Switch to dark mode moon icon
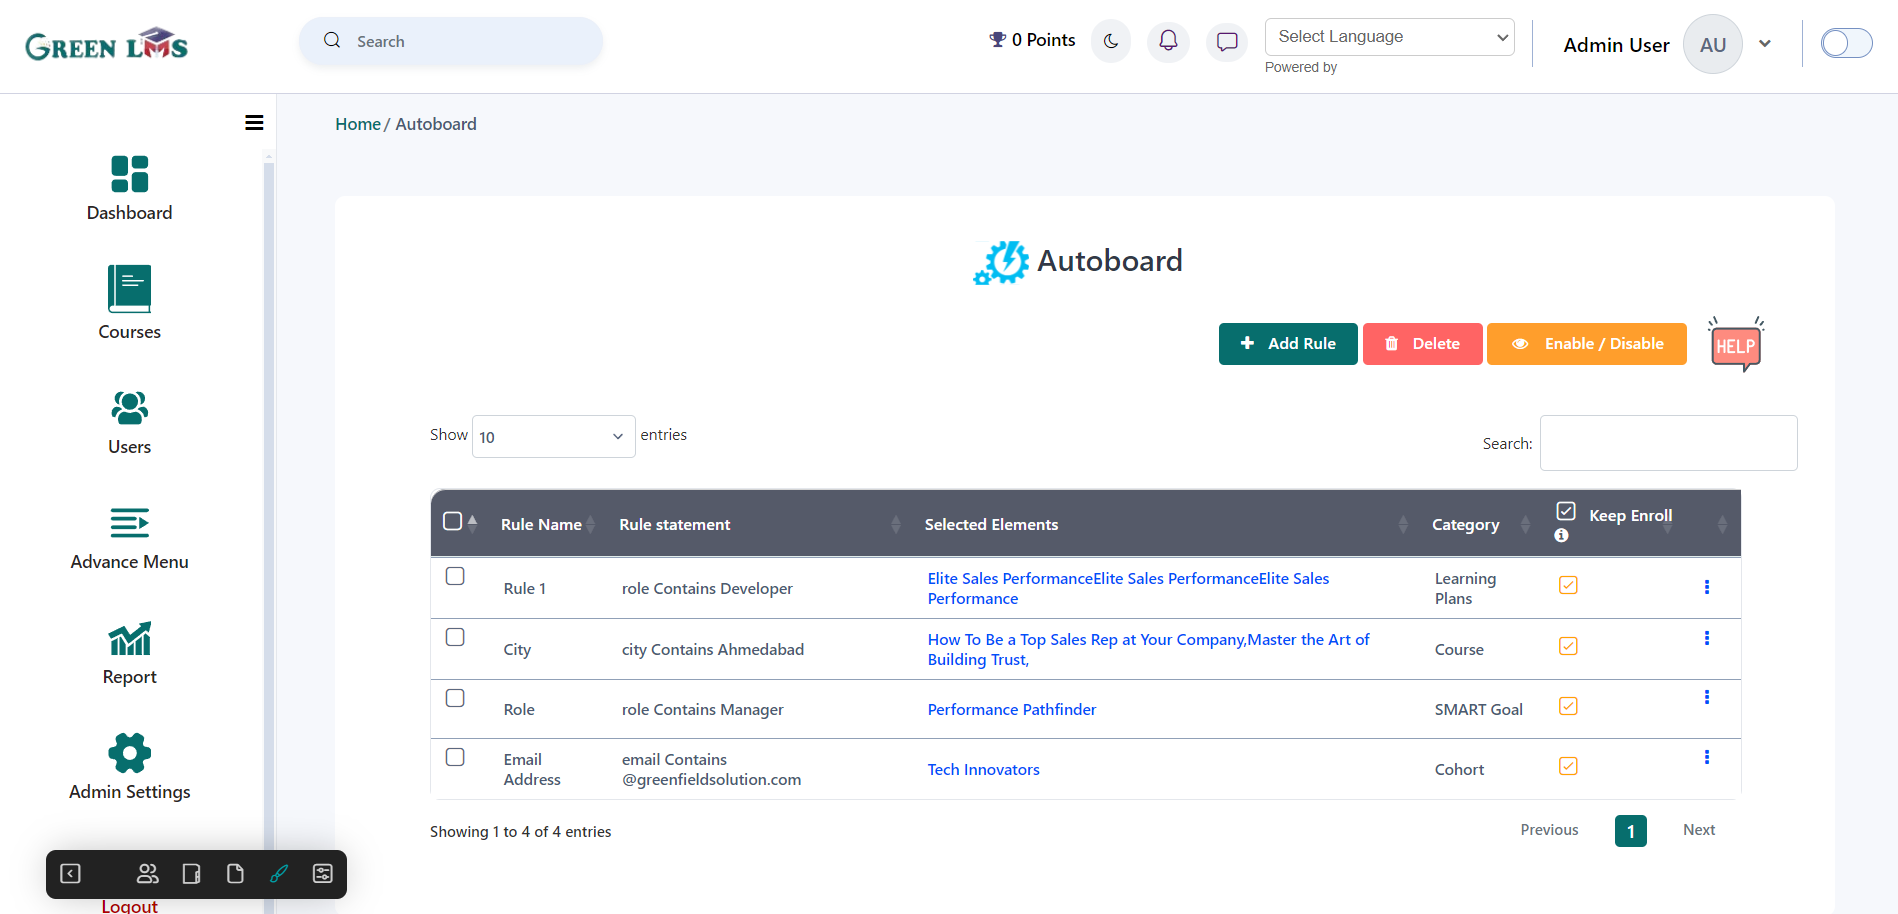 [1110, 41]
